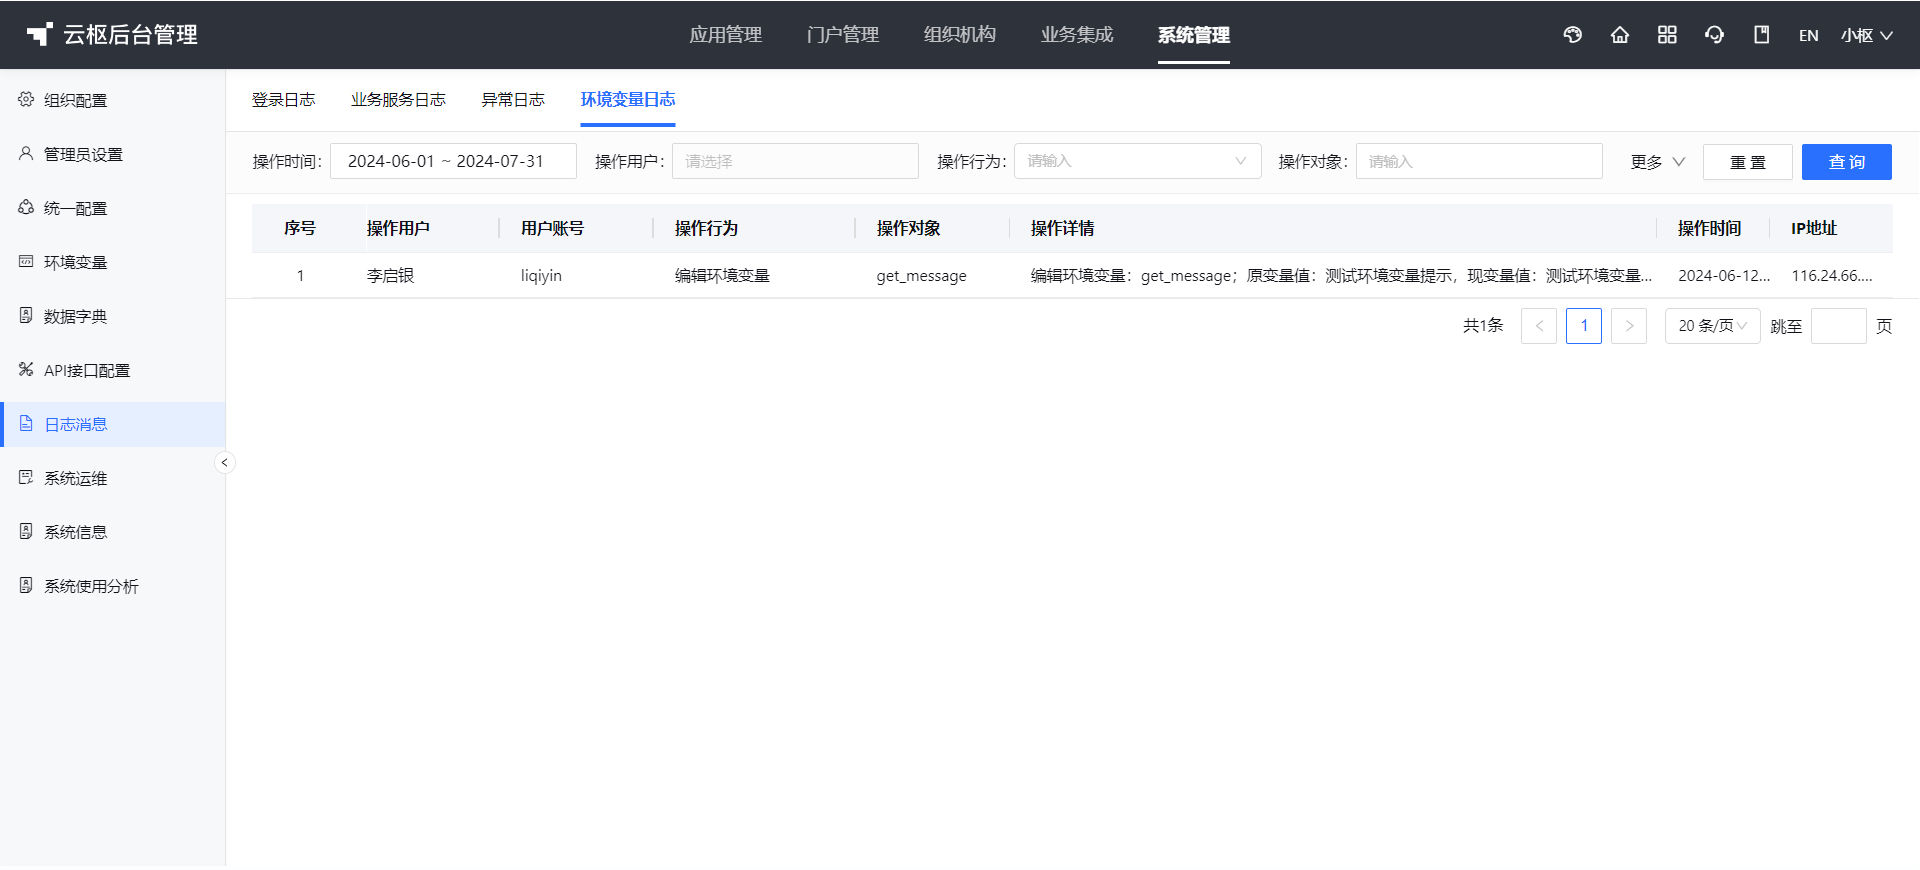
Task: Click the IP地址 column header
Action: (x=1814, y=228)
